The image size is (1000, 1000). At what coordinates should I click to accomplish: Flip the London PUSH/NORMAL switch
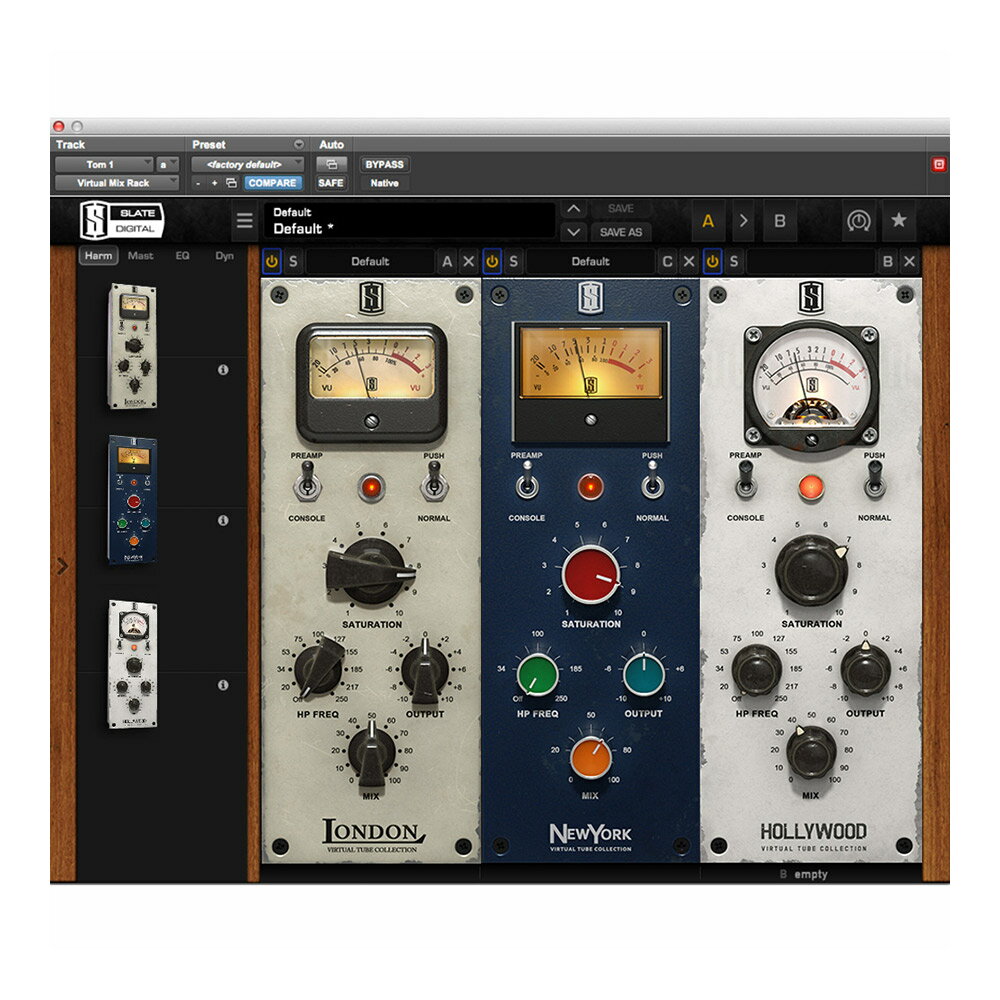(x=434, y=482)
